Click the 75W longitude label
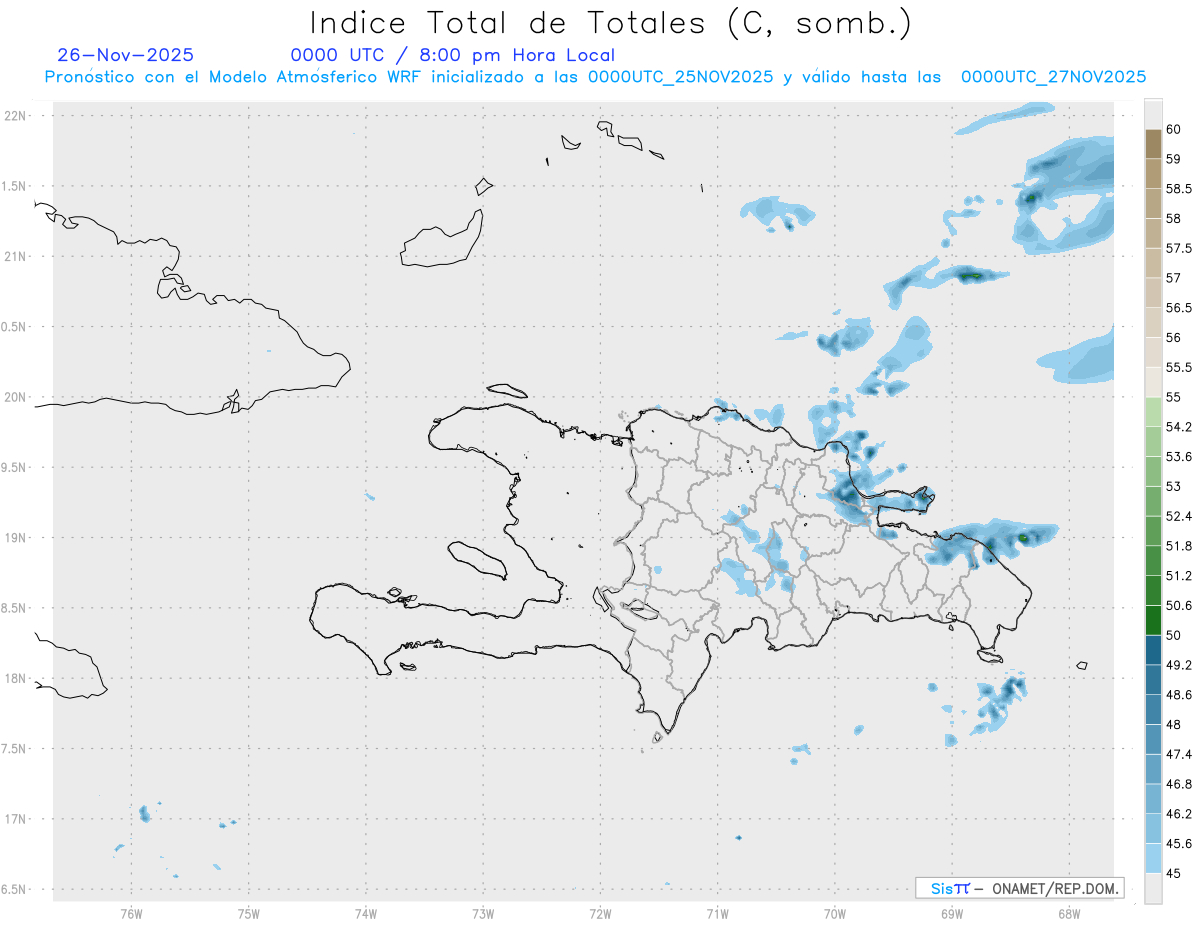Screen dimensions: 1200x927 coord(248,913)
